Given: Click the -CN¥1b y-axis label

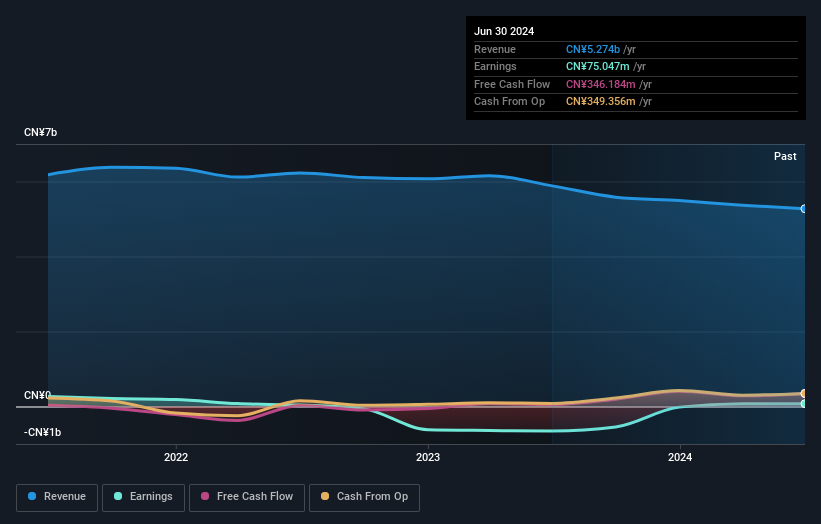Looking at the screenshot, I should pyautogui.click(x=42, y=432).
